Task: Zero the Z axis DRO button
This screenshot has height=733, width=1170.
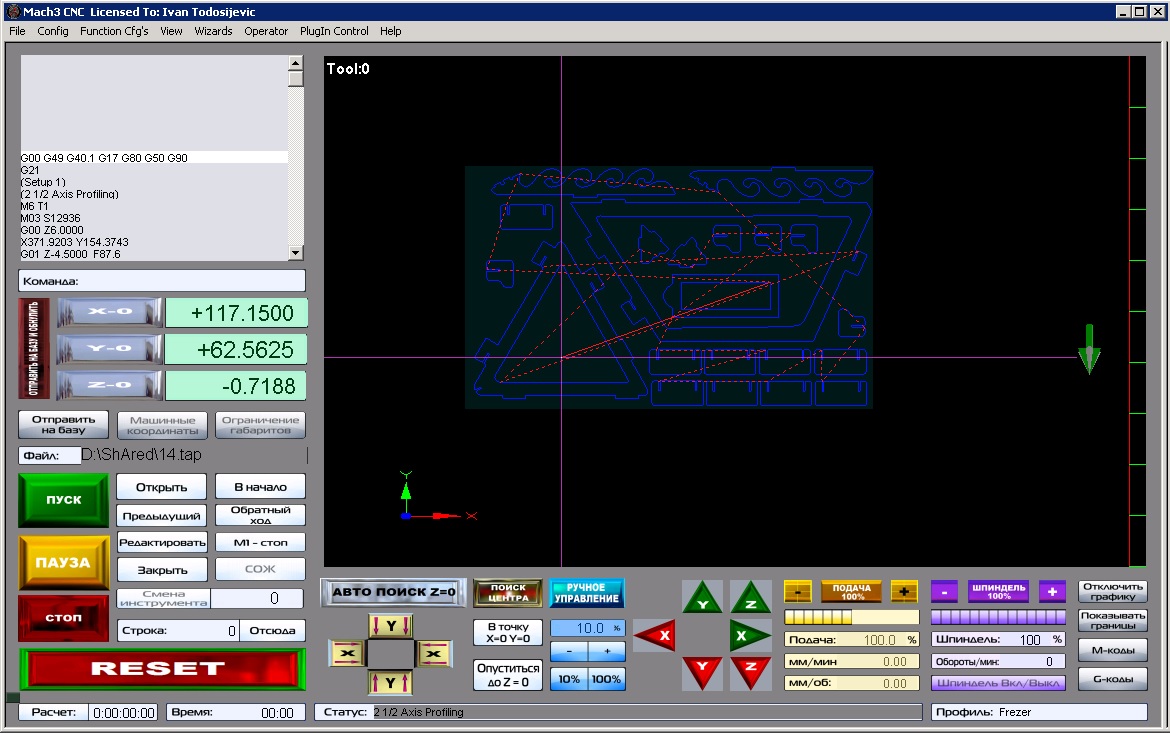Action: 109,385
